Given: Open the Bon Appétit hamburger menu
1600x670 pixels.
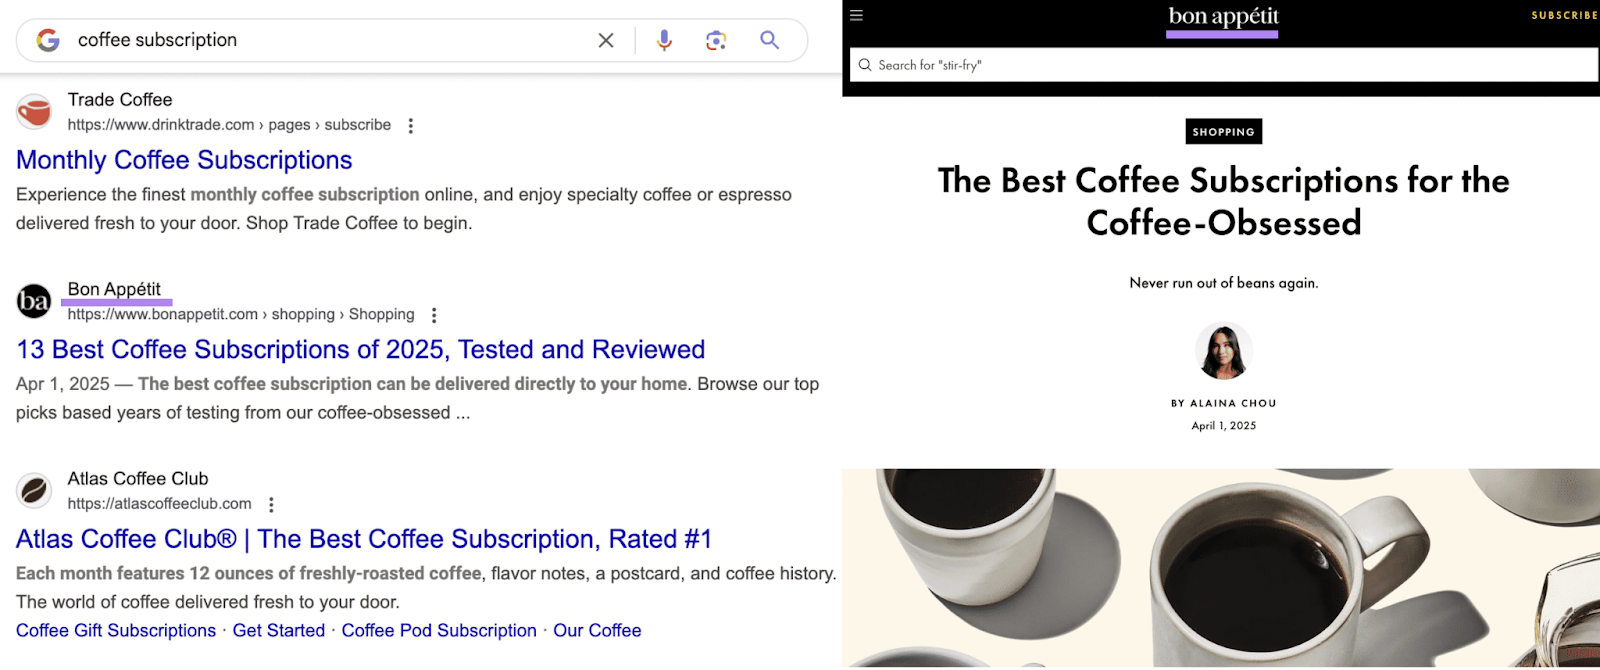Looking at the screenshot, I should [856, 15].
